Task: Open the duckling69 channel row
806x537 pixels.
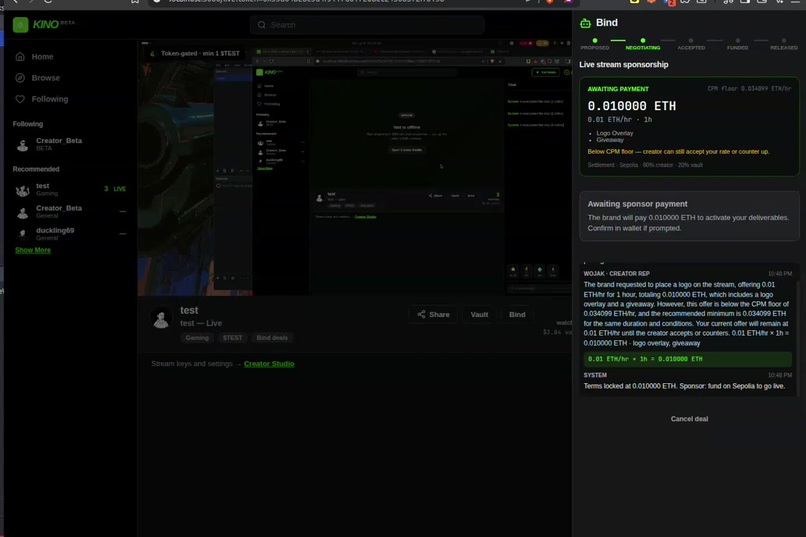Action: tap(70, 234)
